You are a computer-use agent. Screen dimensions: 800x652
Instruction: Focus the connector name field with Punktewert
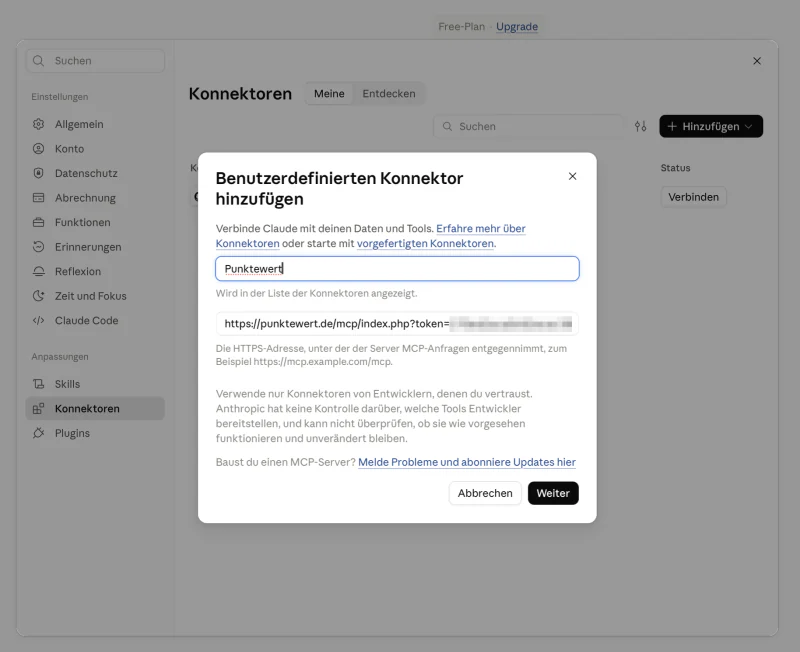click(397, 268)
